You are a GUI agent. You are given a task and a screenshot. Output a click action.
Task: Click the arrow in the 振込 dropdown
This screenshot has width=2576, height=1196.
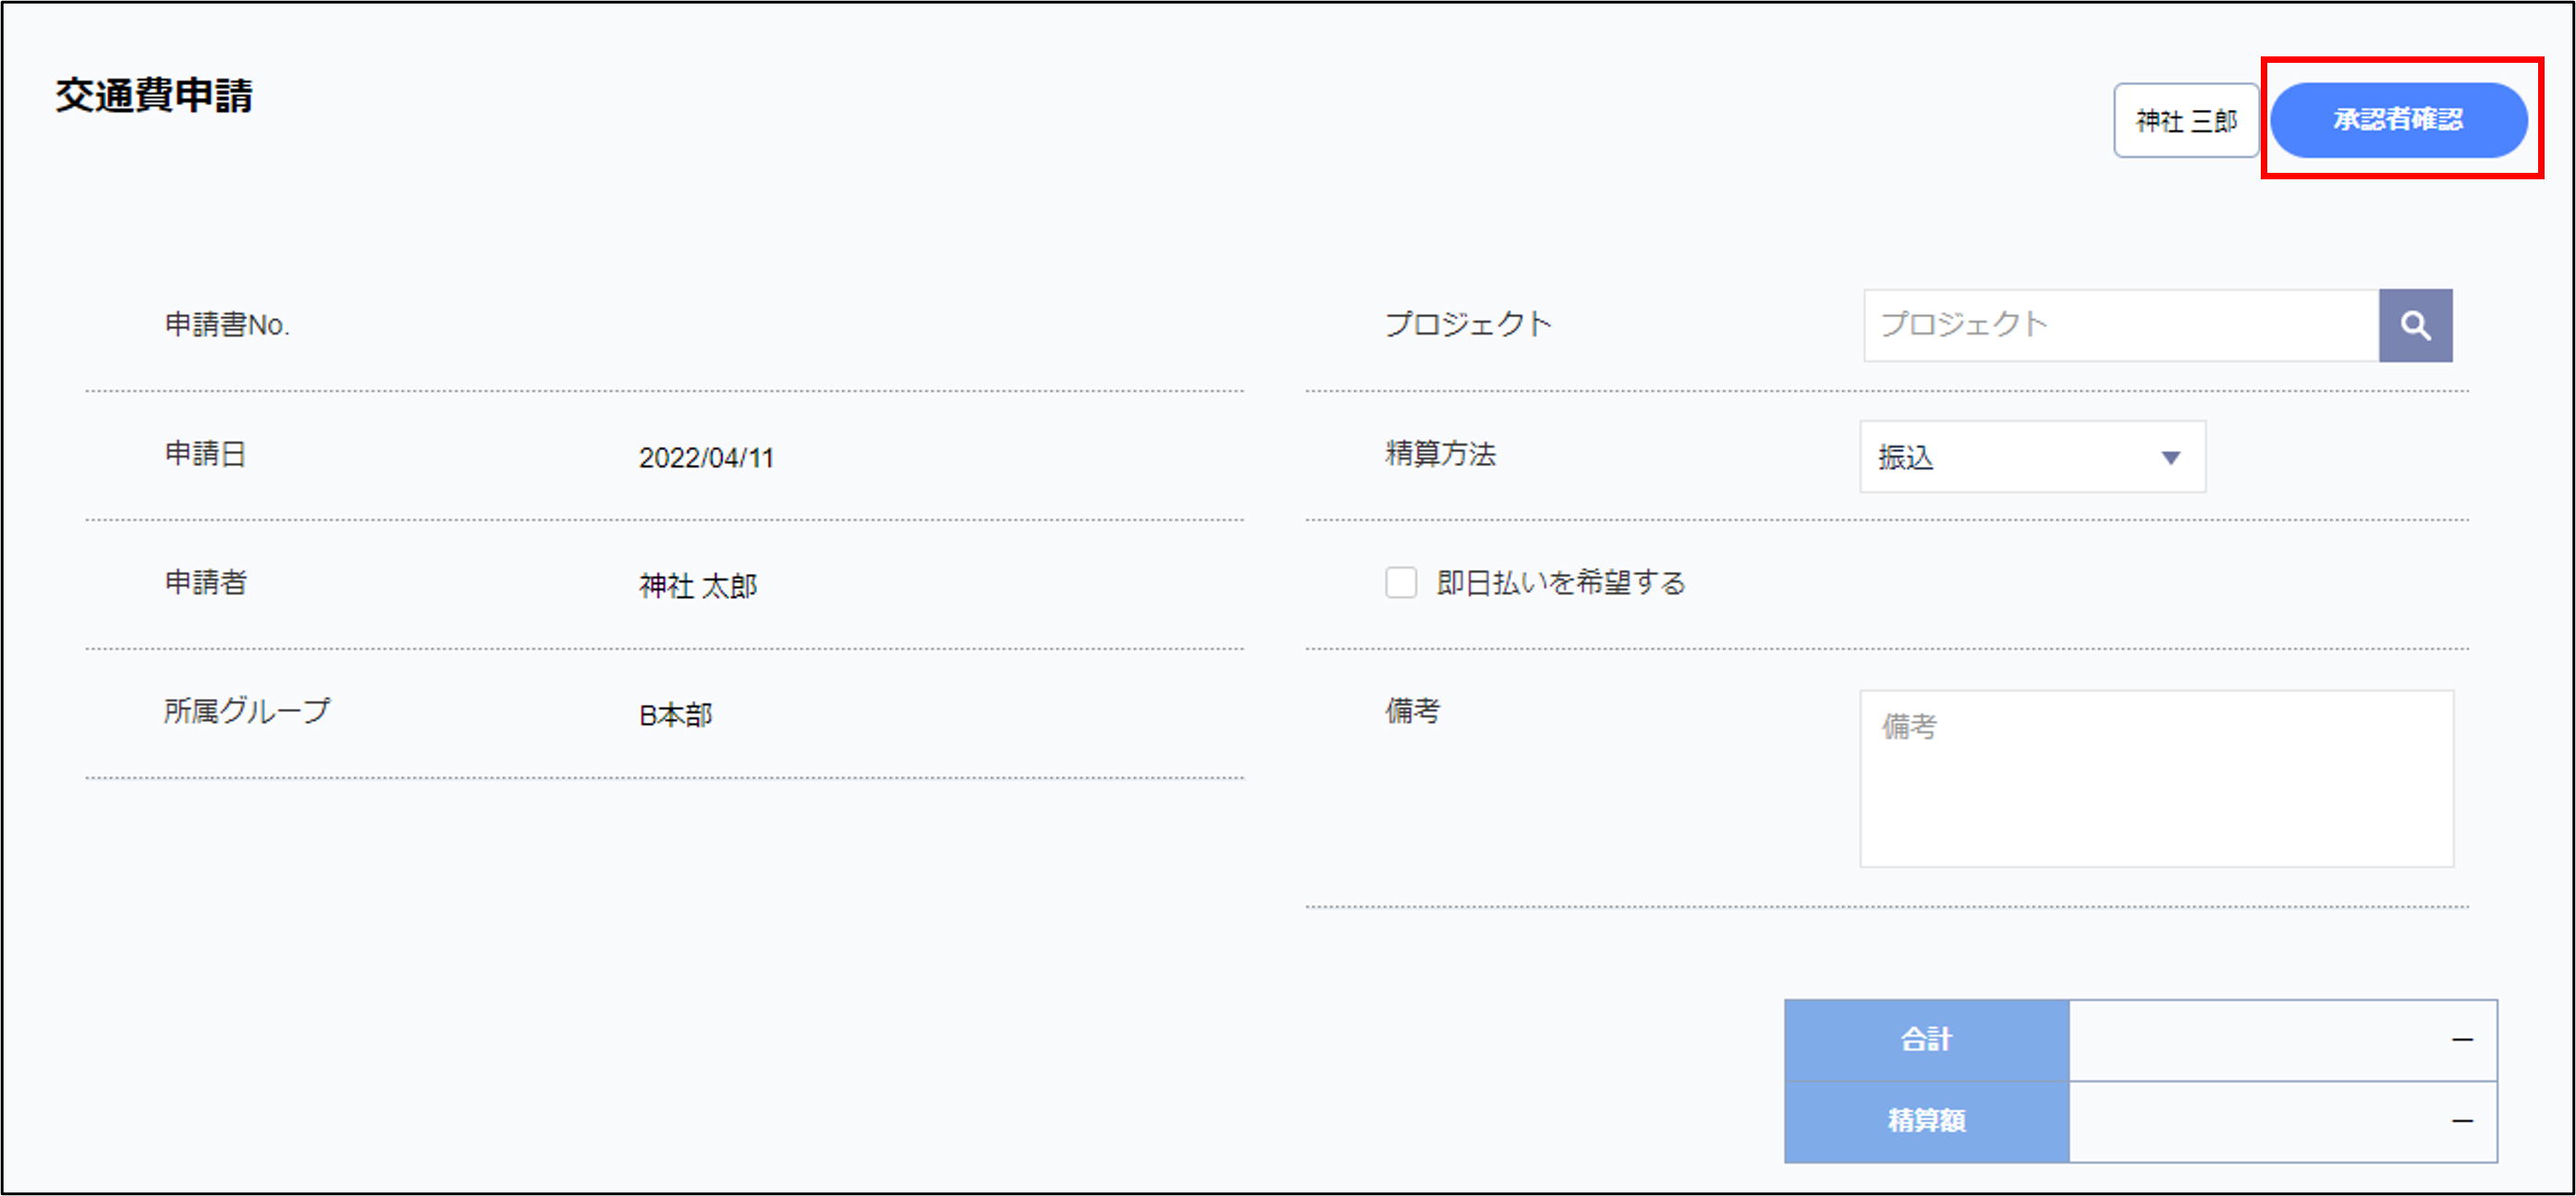2170,458
